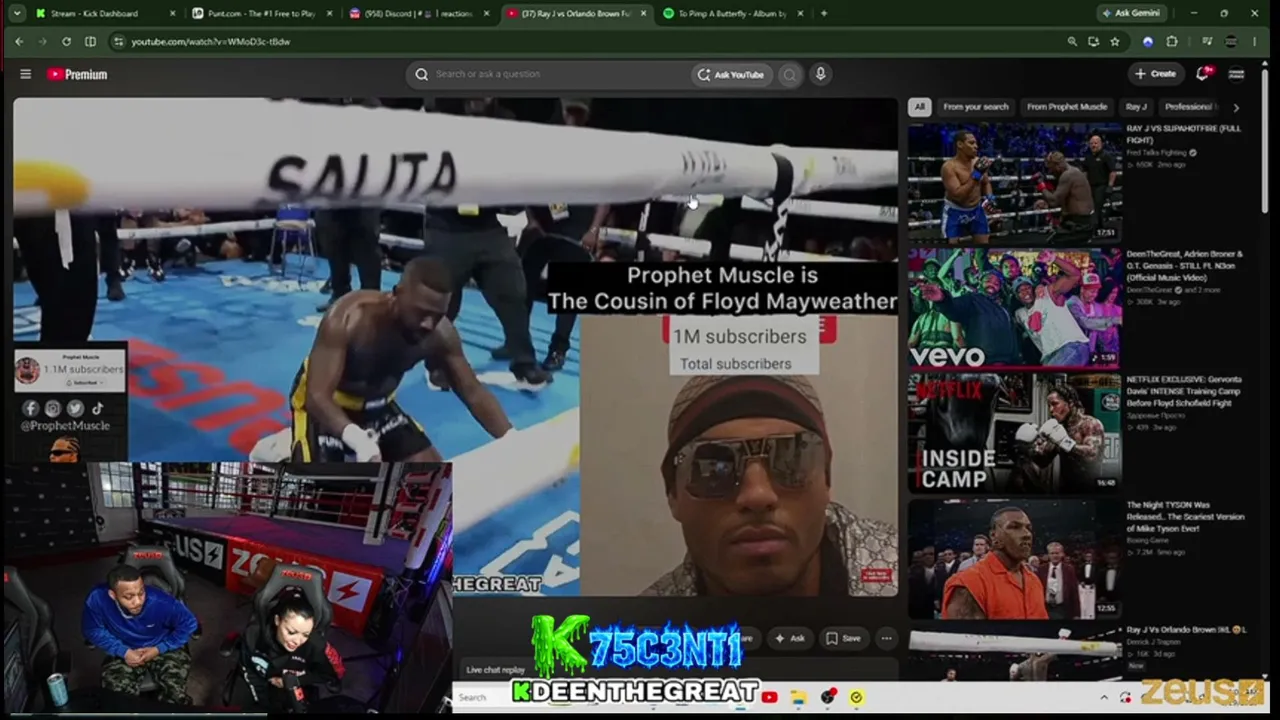This screenshot has width=1280, height=720.
Task: Open Ask YouTube assistant
Action: point(731,74)
